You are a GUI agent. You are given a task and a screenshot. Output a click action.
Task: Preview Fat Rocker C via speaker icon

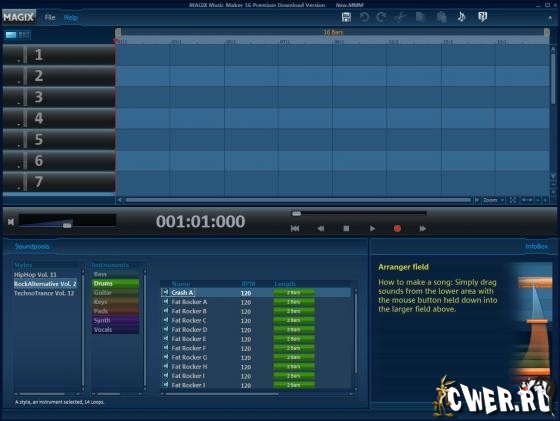tap(165, 320)
